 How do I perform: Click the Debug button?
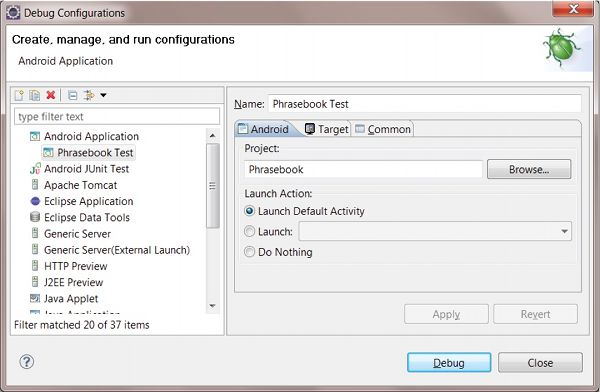(x=449, y=363)
